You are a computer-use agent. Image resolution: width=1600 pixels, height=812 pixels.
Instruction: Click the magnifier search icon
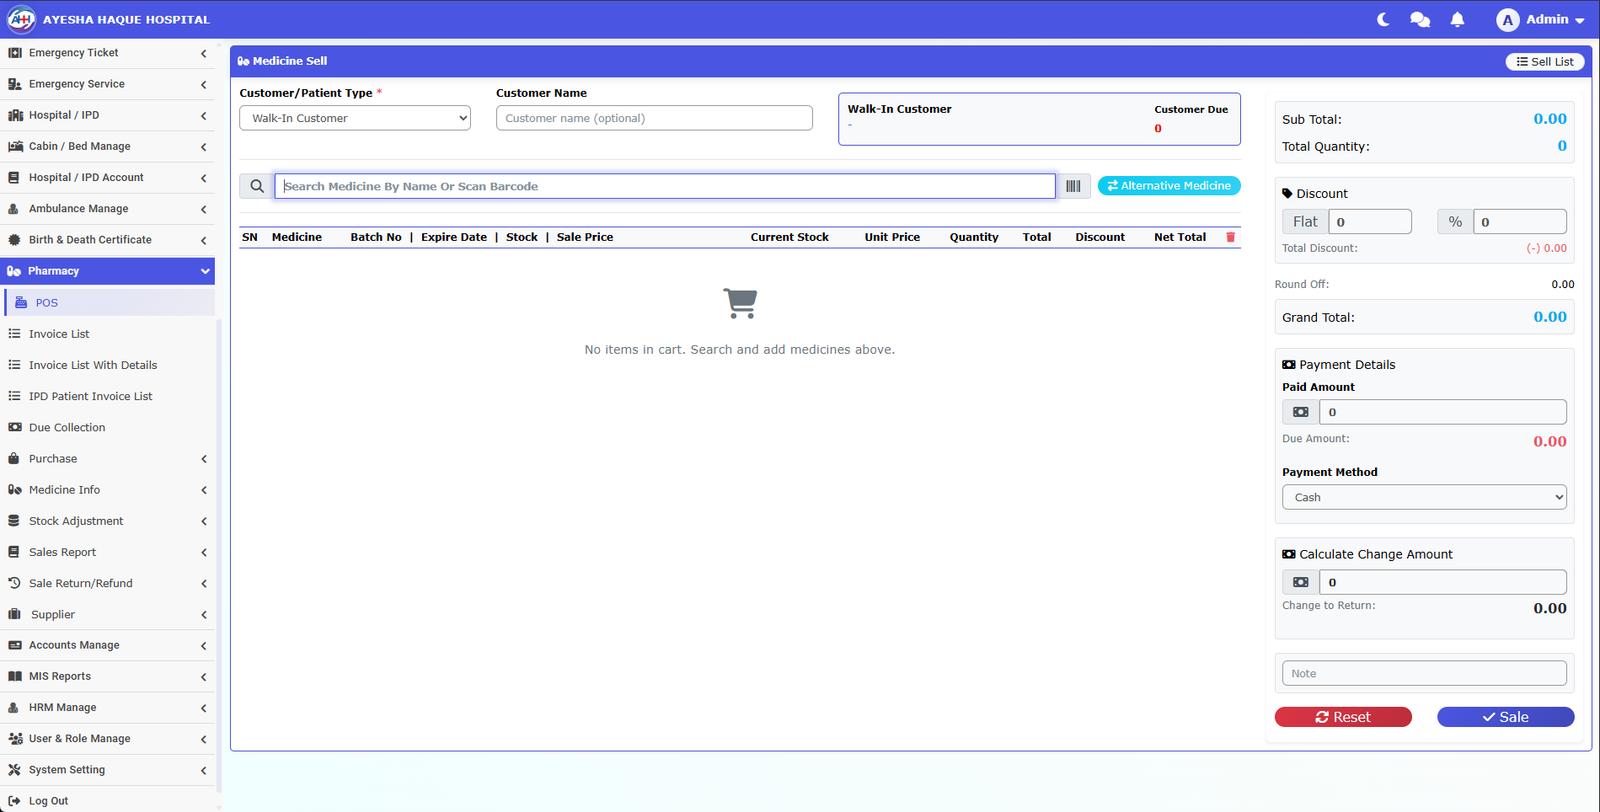pyautogui.click(x=257, y=186)
